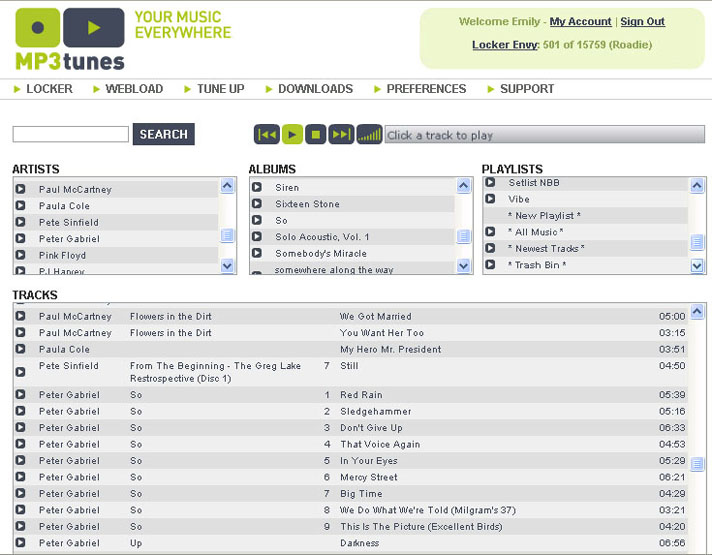The height and width of the screenshot is (555, 712).
Task: Play track Still by Pete Sinfield icon
Action: 20,372
